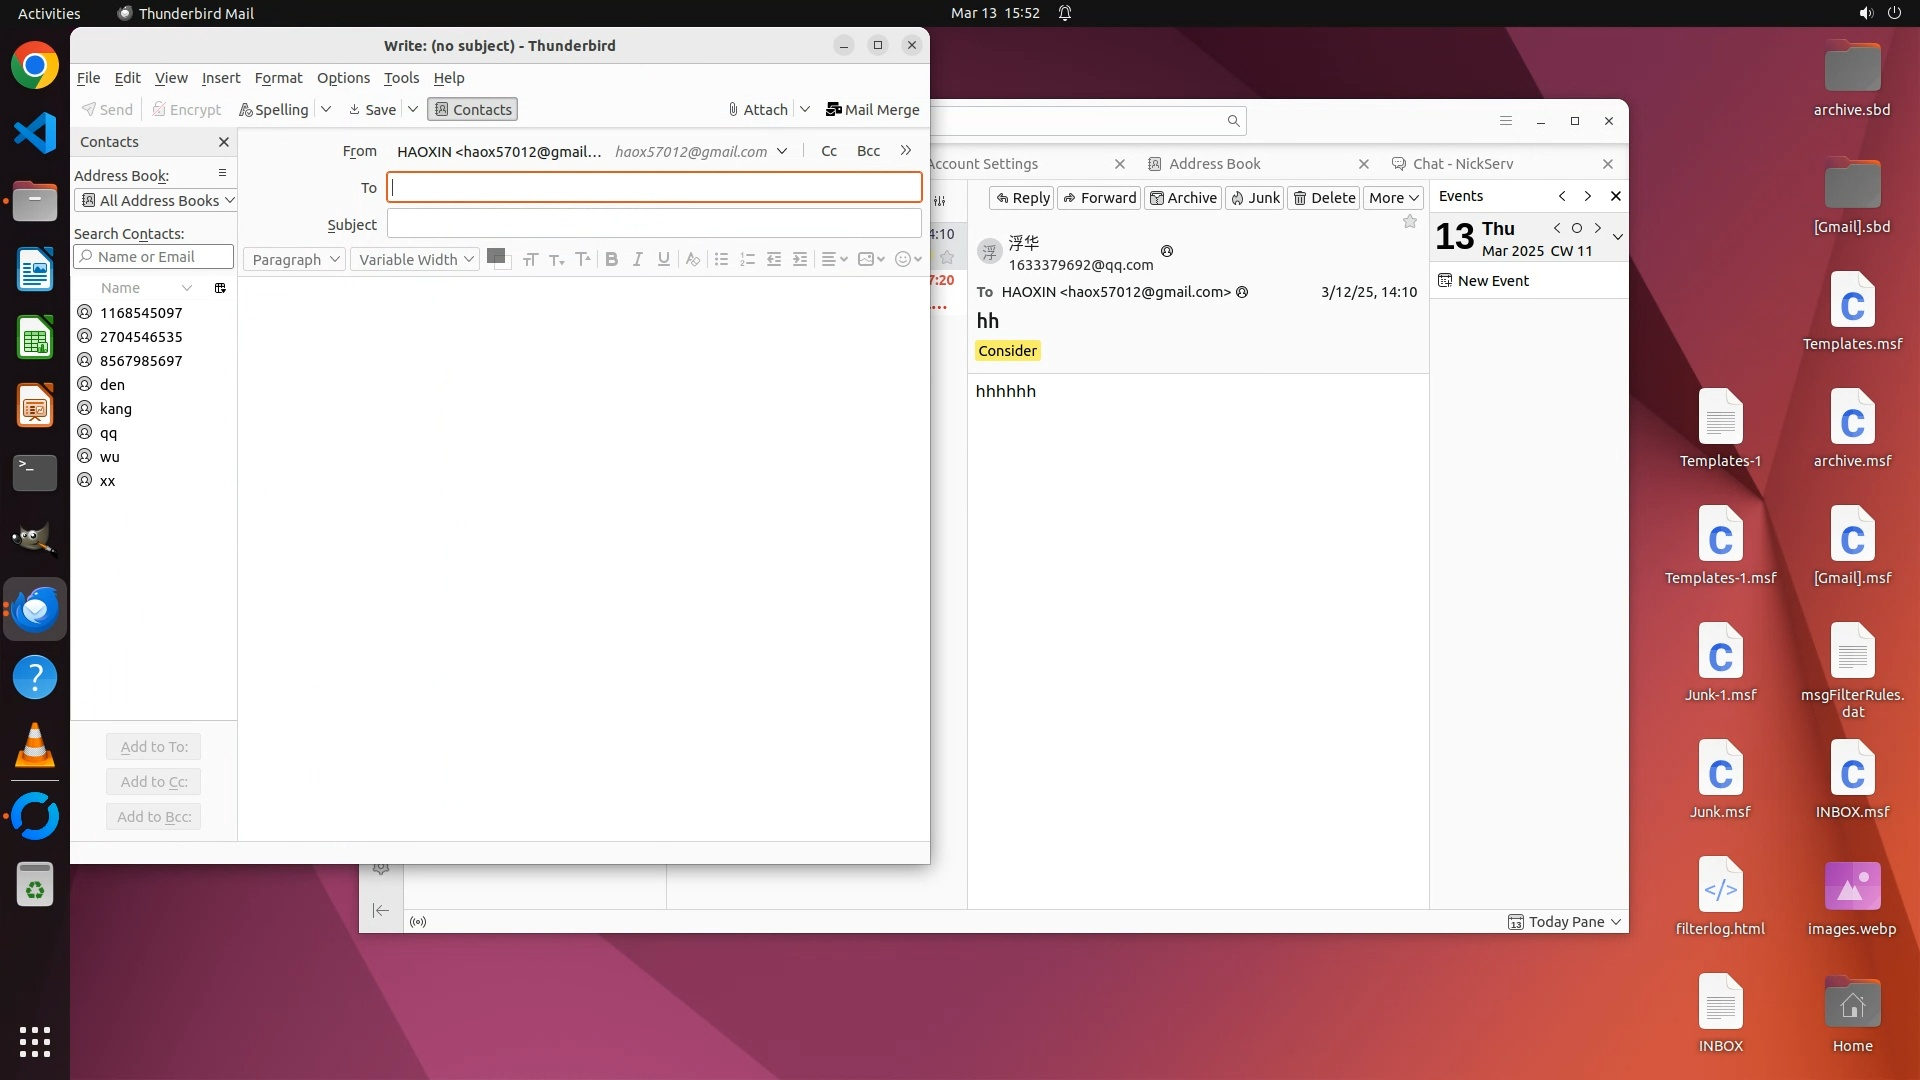Toggle underline text formatting

pos(663,259)
